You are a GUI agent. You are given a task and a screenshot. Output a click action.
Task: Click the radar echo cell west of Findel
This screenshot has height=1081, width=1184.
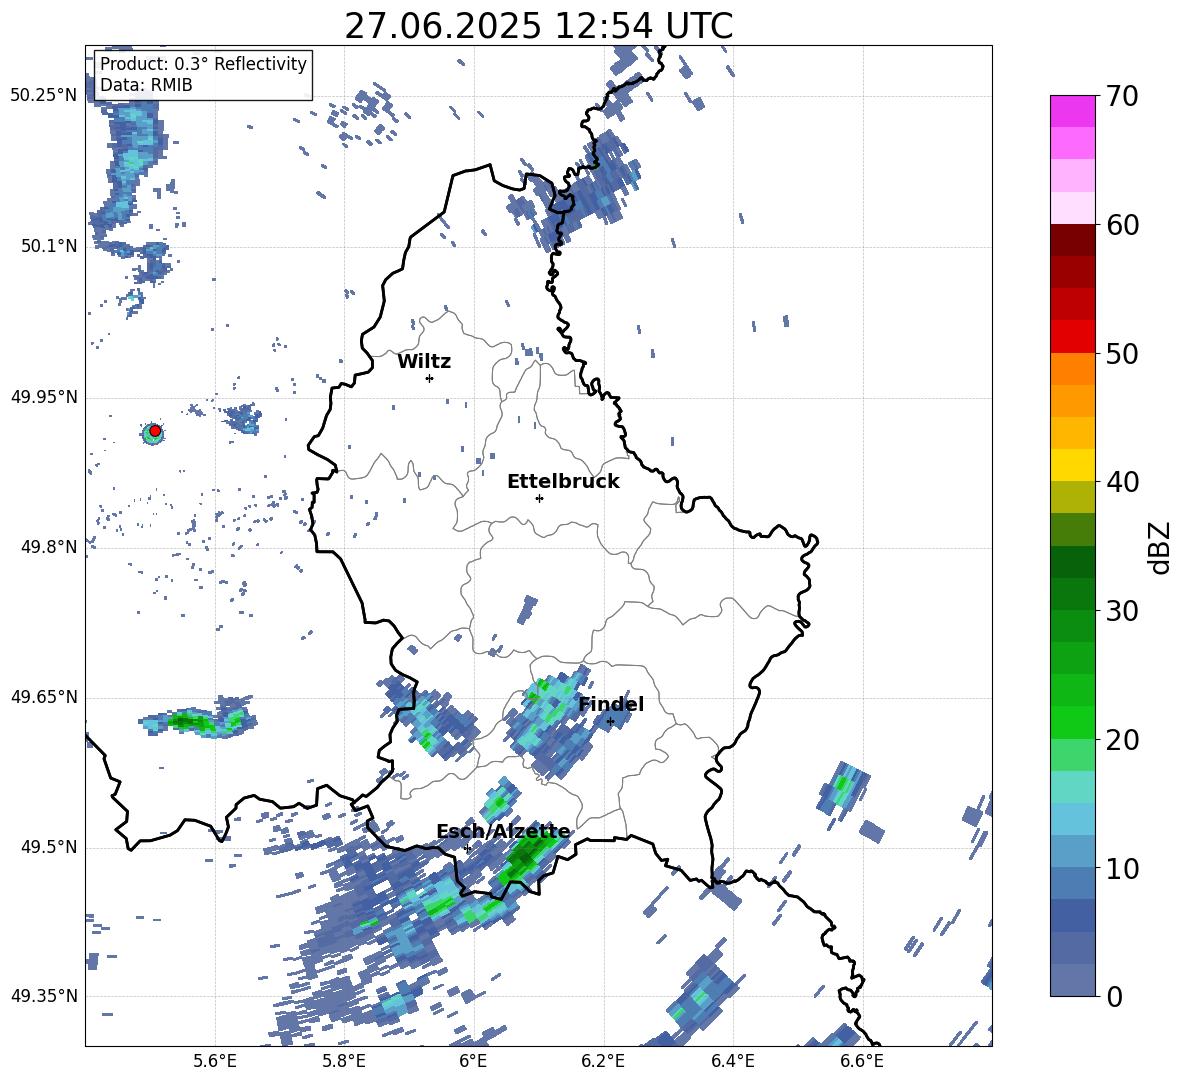pos(549,721)
